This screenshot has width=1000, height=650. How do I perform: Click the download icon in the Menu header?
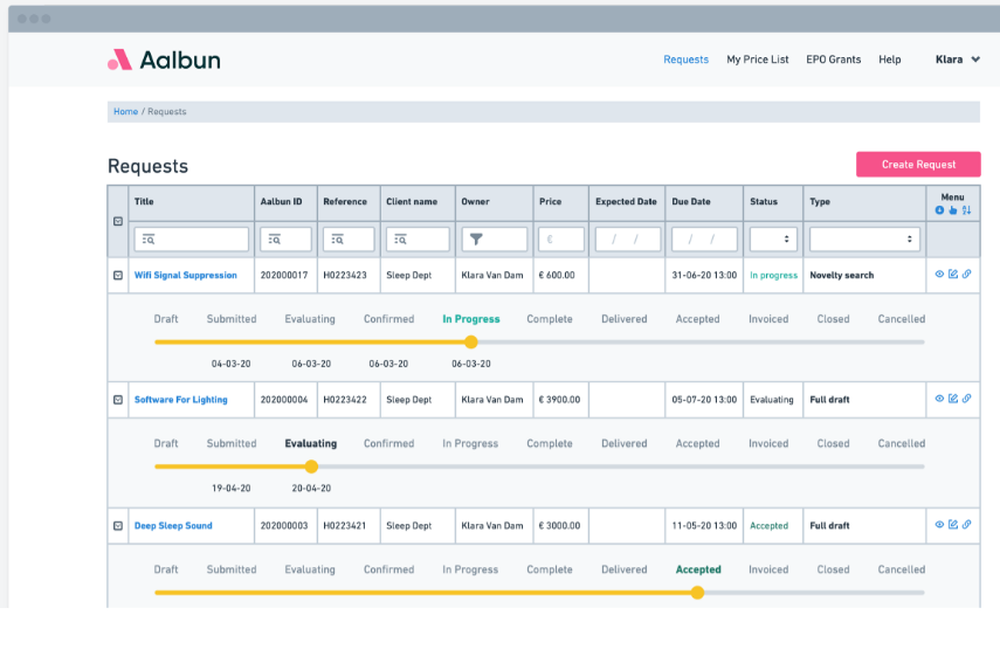click(x=939, y=210)
